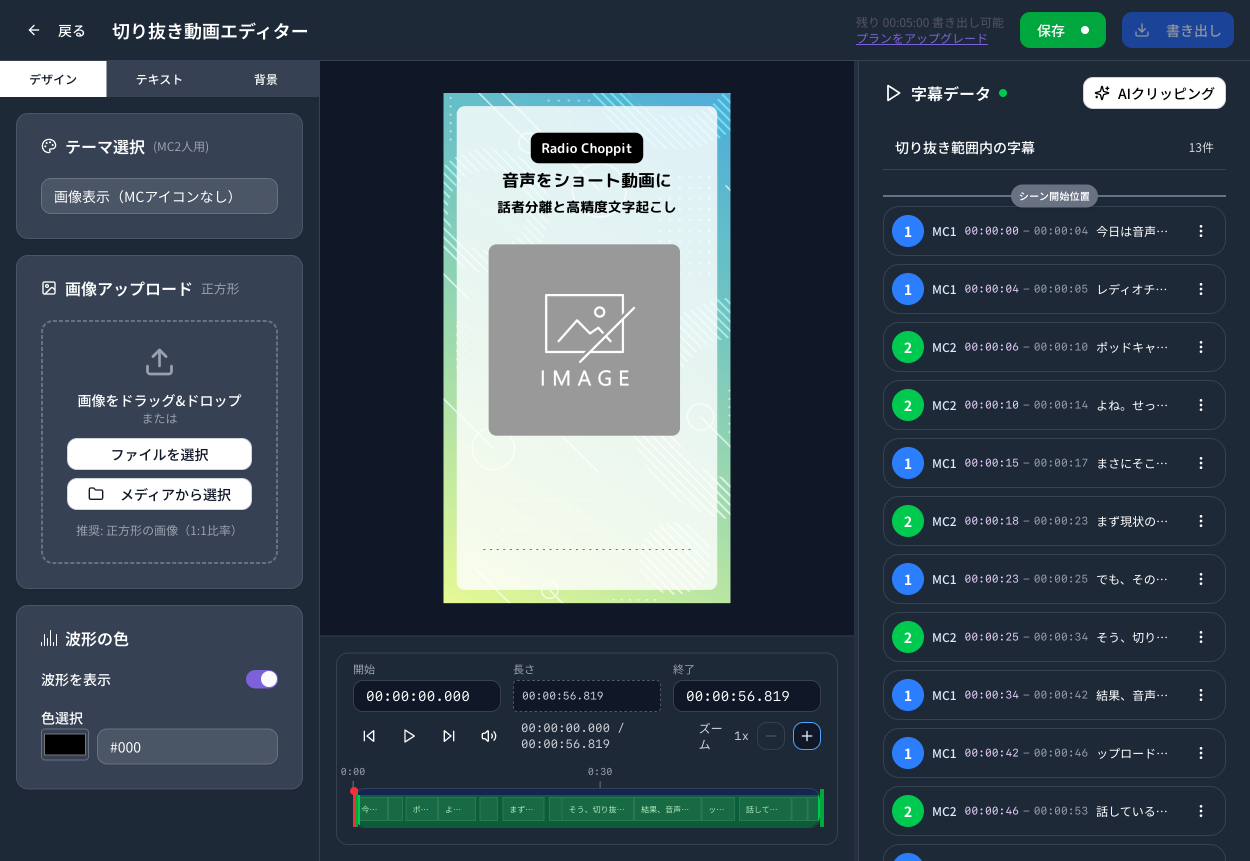Open options menu for subtitle まず現状の…
This screenshot has height=861, width=1250.
pyautogui.click(x=1201, y=521)
